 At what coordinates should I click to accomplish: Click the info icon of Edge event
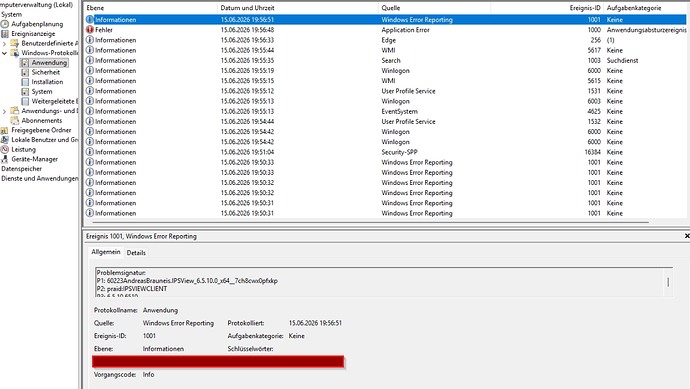[90, 40]
